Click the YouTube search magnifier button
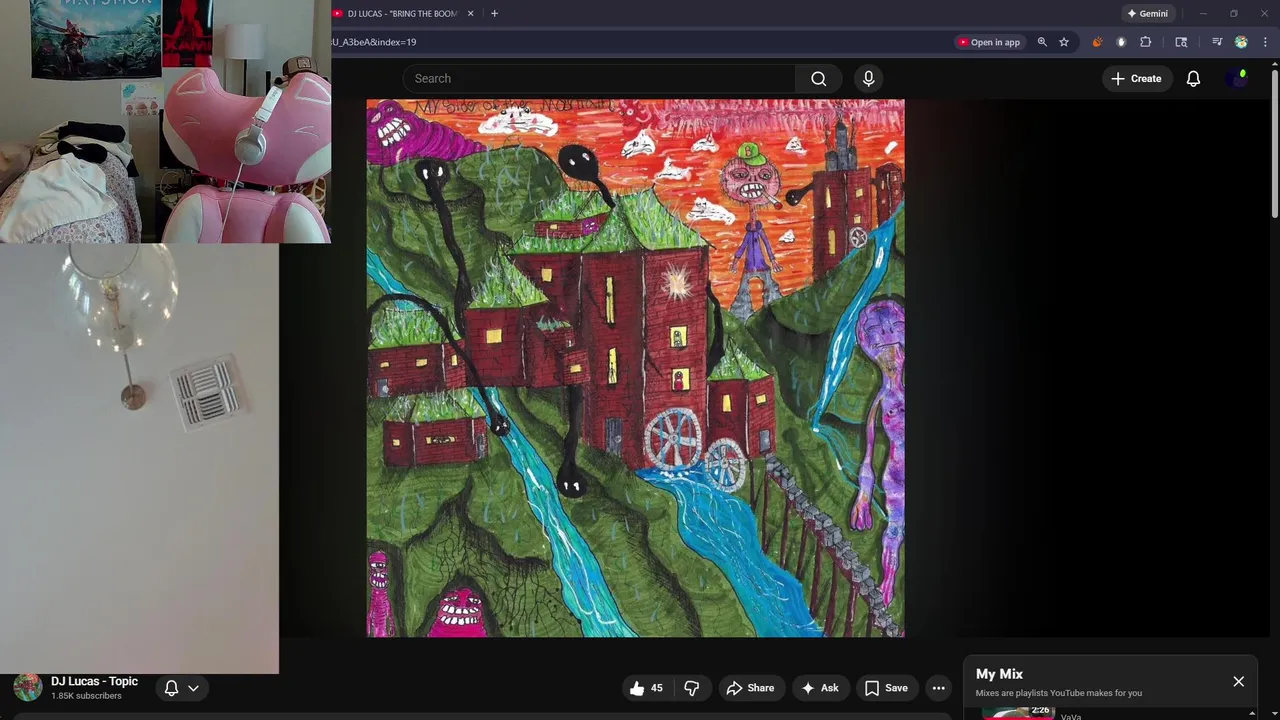1280x720 pixels. (x=819, y=78)
